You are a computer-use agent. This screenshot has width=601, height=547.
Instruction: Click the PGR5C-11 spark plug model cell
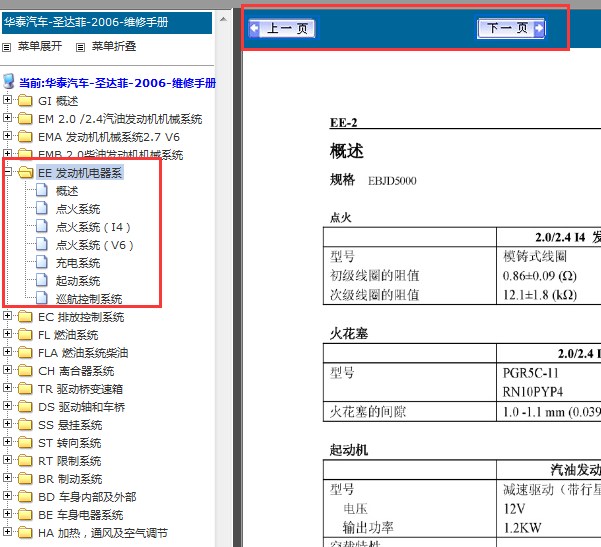point(530,373)
